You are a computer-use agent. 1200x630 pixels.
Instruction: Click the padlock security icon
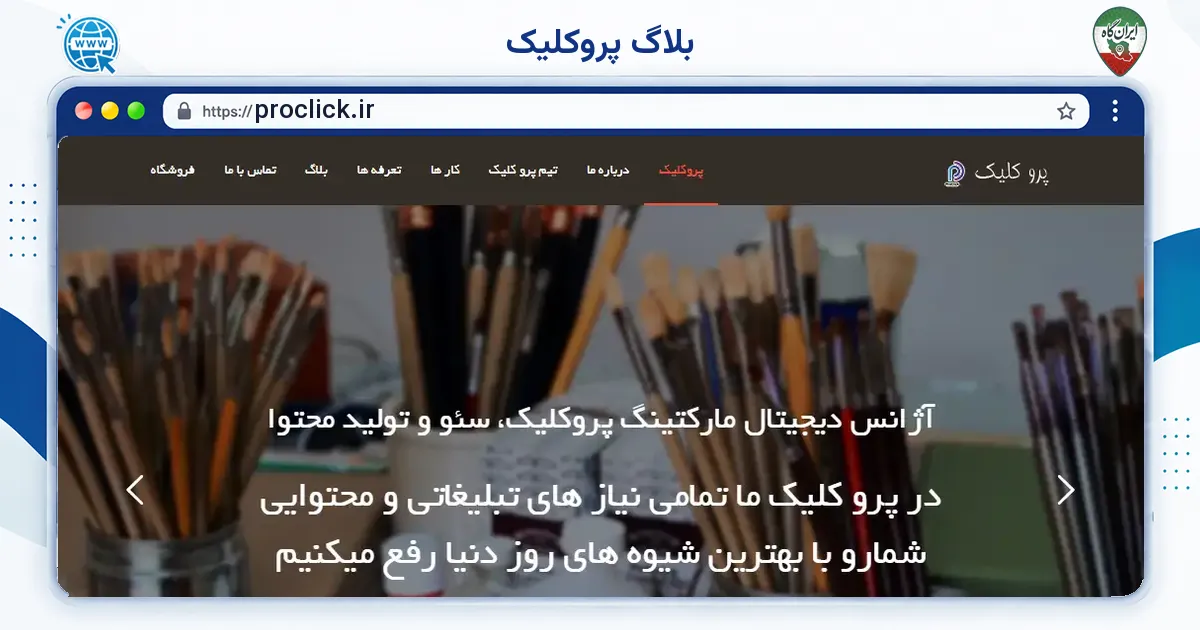tap(184, 111)
